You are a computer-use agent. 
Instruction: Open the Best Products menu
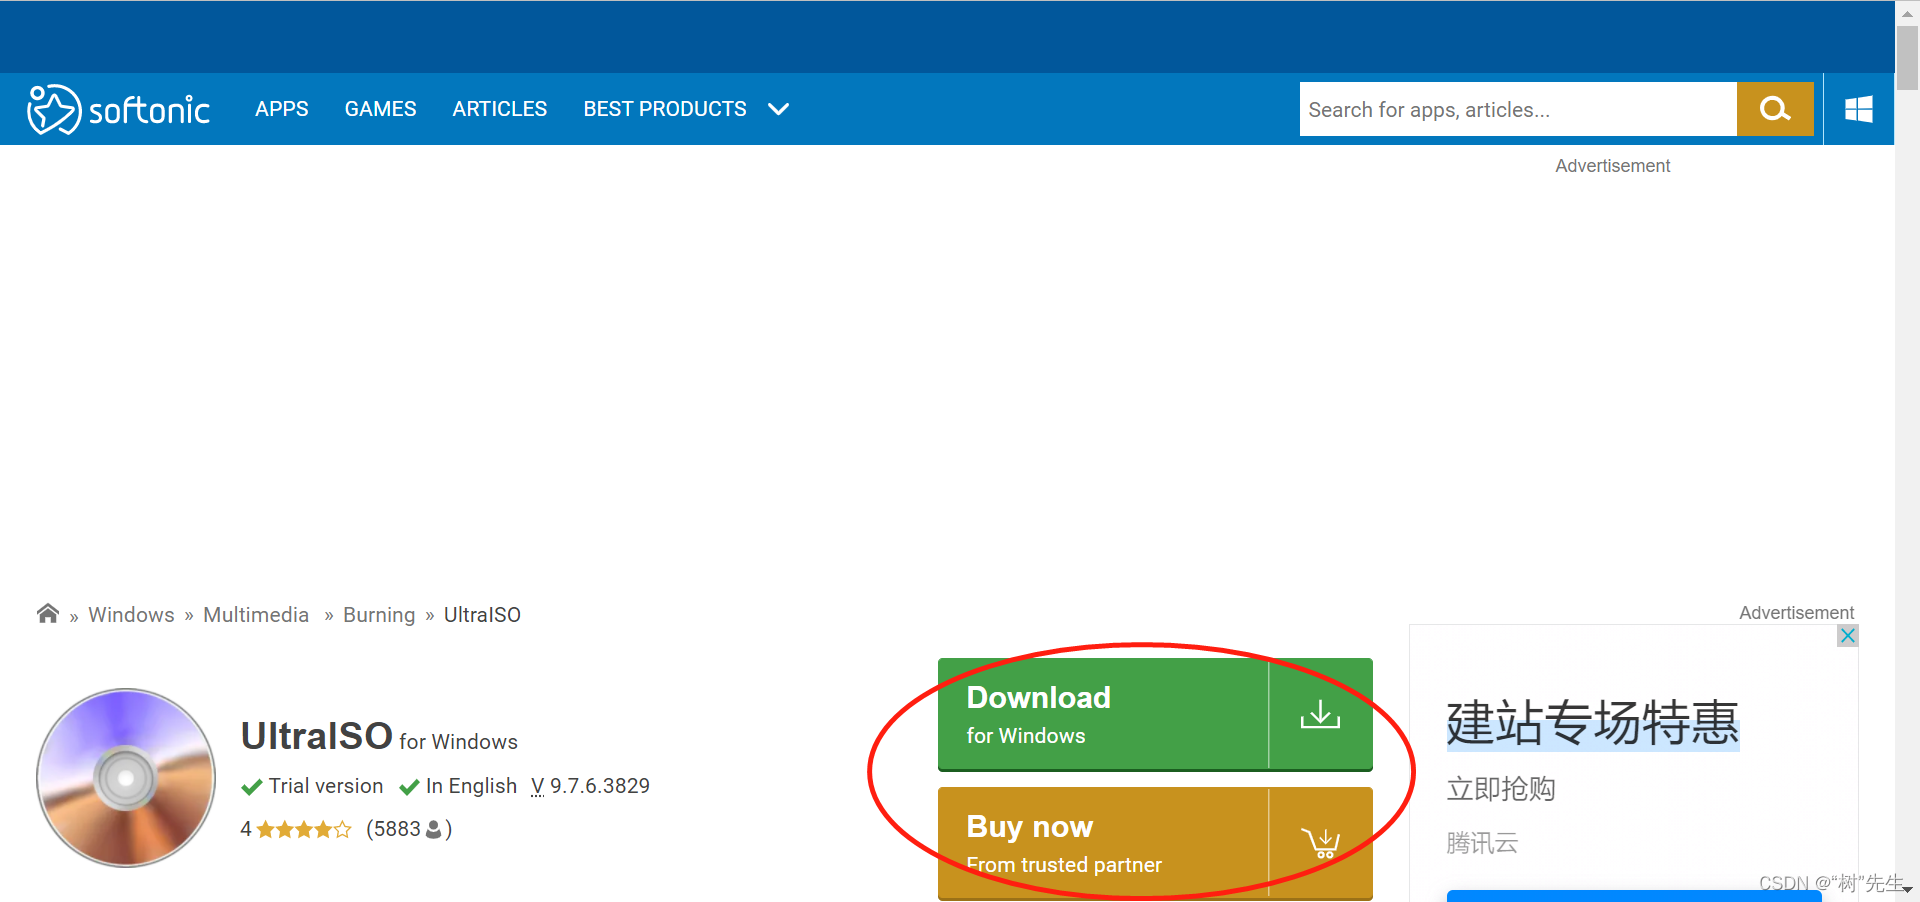[664, 109]
